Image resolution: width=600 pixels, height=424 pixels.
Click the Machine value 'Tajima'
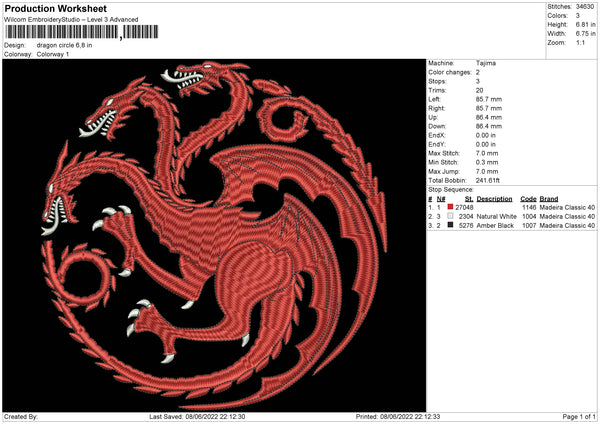(x=486, y=63)
